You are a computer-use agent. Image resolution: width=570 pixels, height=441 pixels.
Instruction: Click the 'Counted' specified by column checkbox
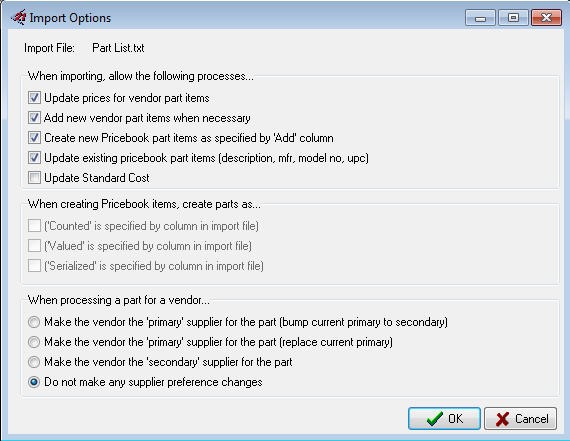tap(34, 226)
